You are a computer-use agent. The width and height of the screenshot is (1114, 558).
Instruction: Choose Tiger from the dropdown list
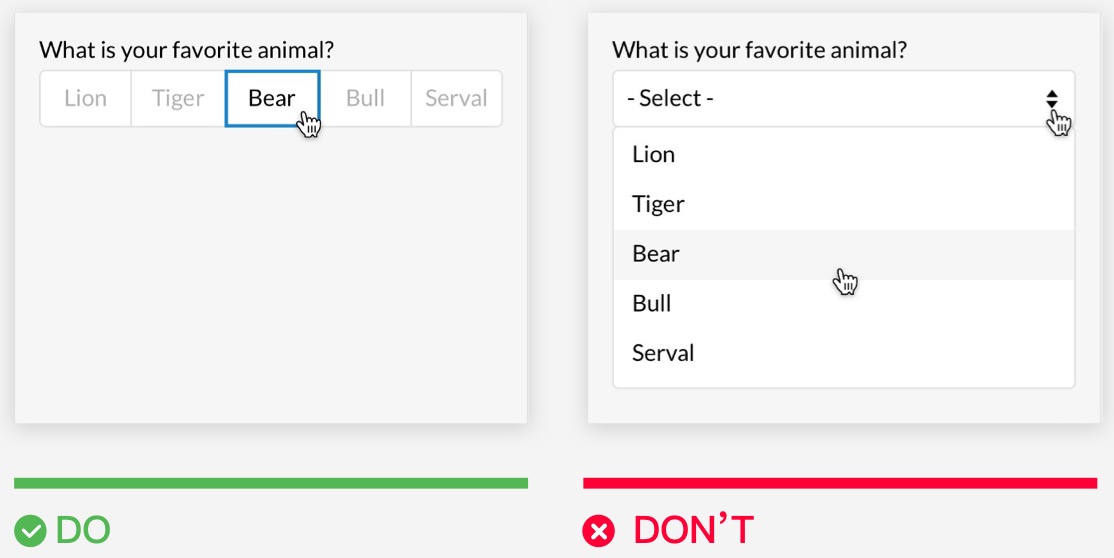658,204
